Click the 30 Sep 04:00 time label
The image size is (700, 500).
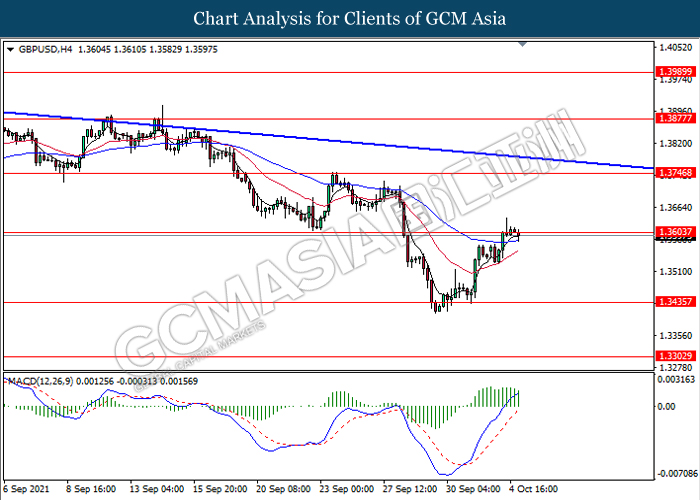(x=474, y=489)
